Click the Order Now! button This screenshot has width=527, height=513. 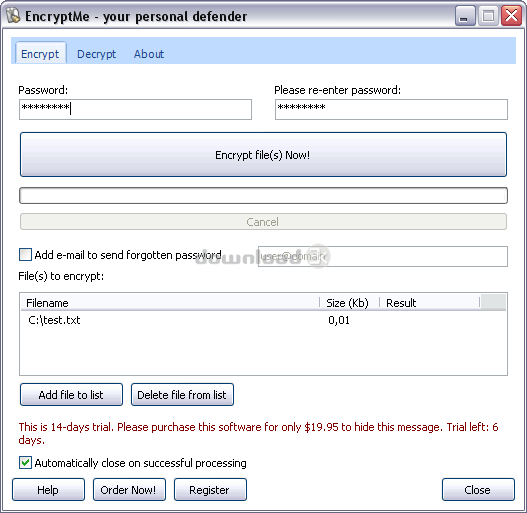(x=129, y=489)
